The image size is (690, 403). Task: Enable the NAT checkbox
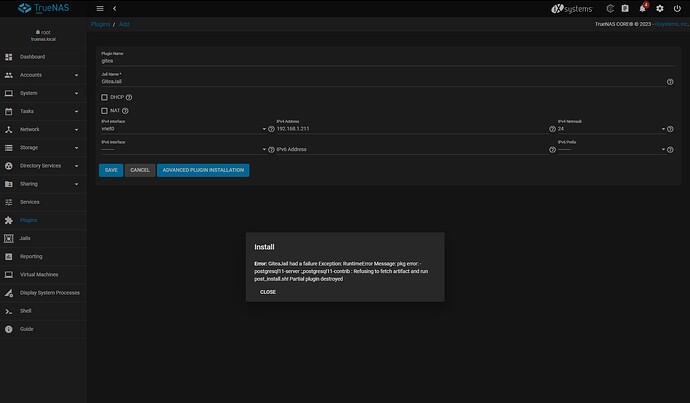pos(104,110)
